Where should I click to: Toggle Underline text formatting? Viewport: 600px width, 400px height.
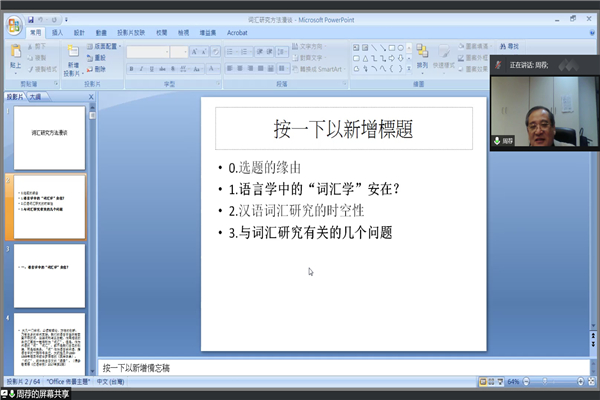click(x=152, y=68)
